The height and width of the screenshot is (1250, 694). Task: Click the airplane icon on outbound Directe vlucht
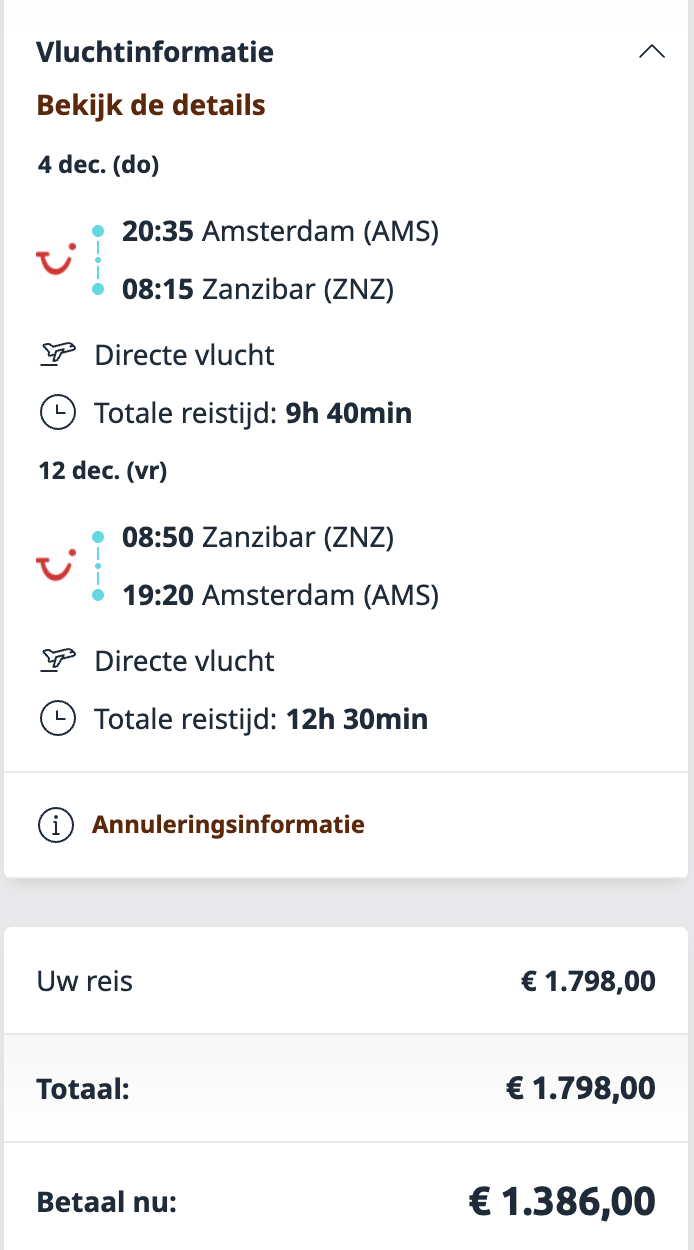(60, 354)
